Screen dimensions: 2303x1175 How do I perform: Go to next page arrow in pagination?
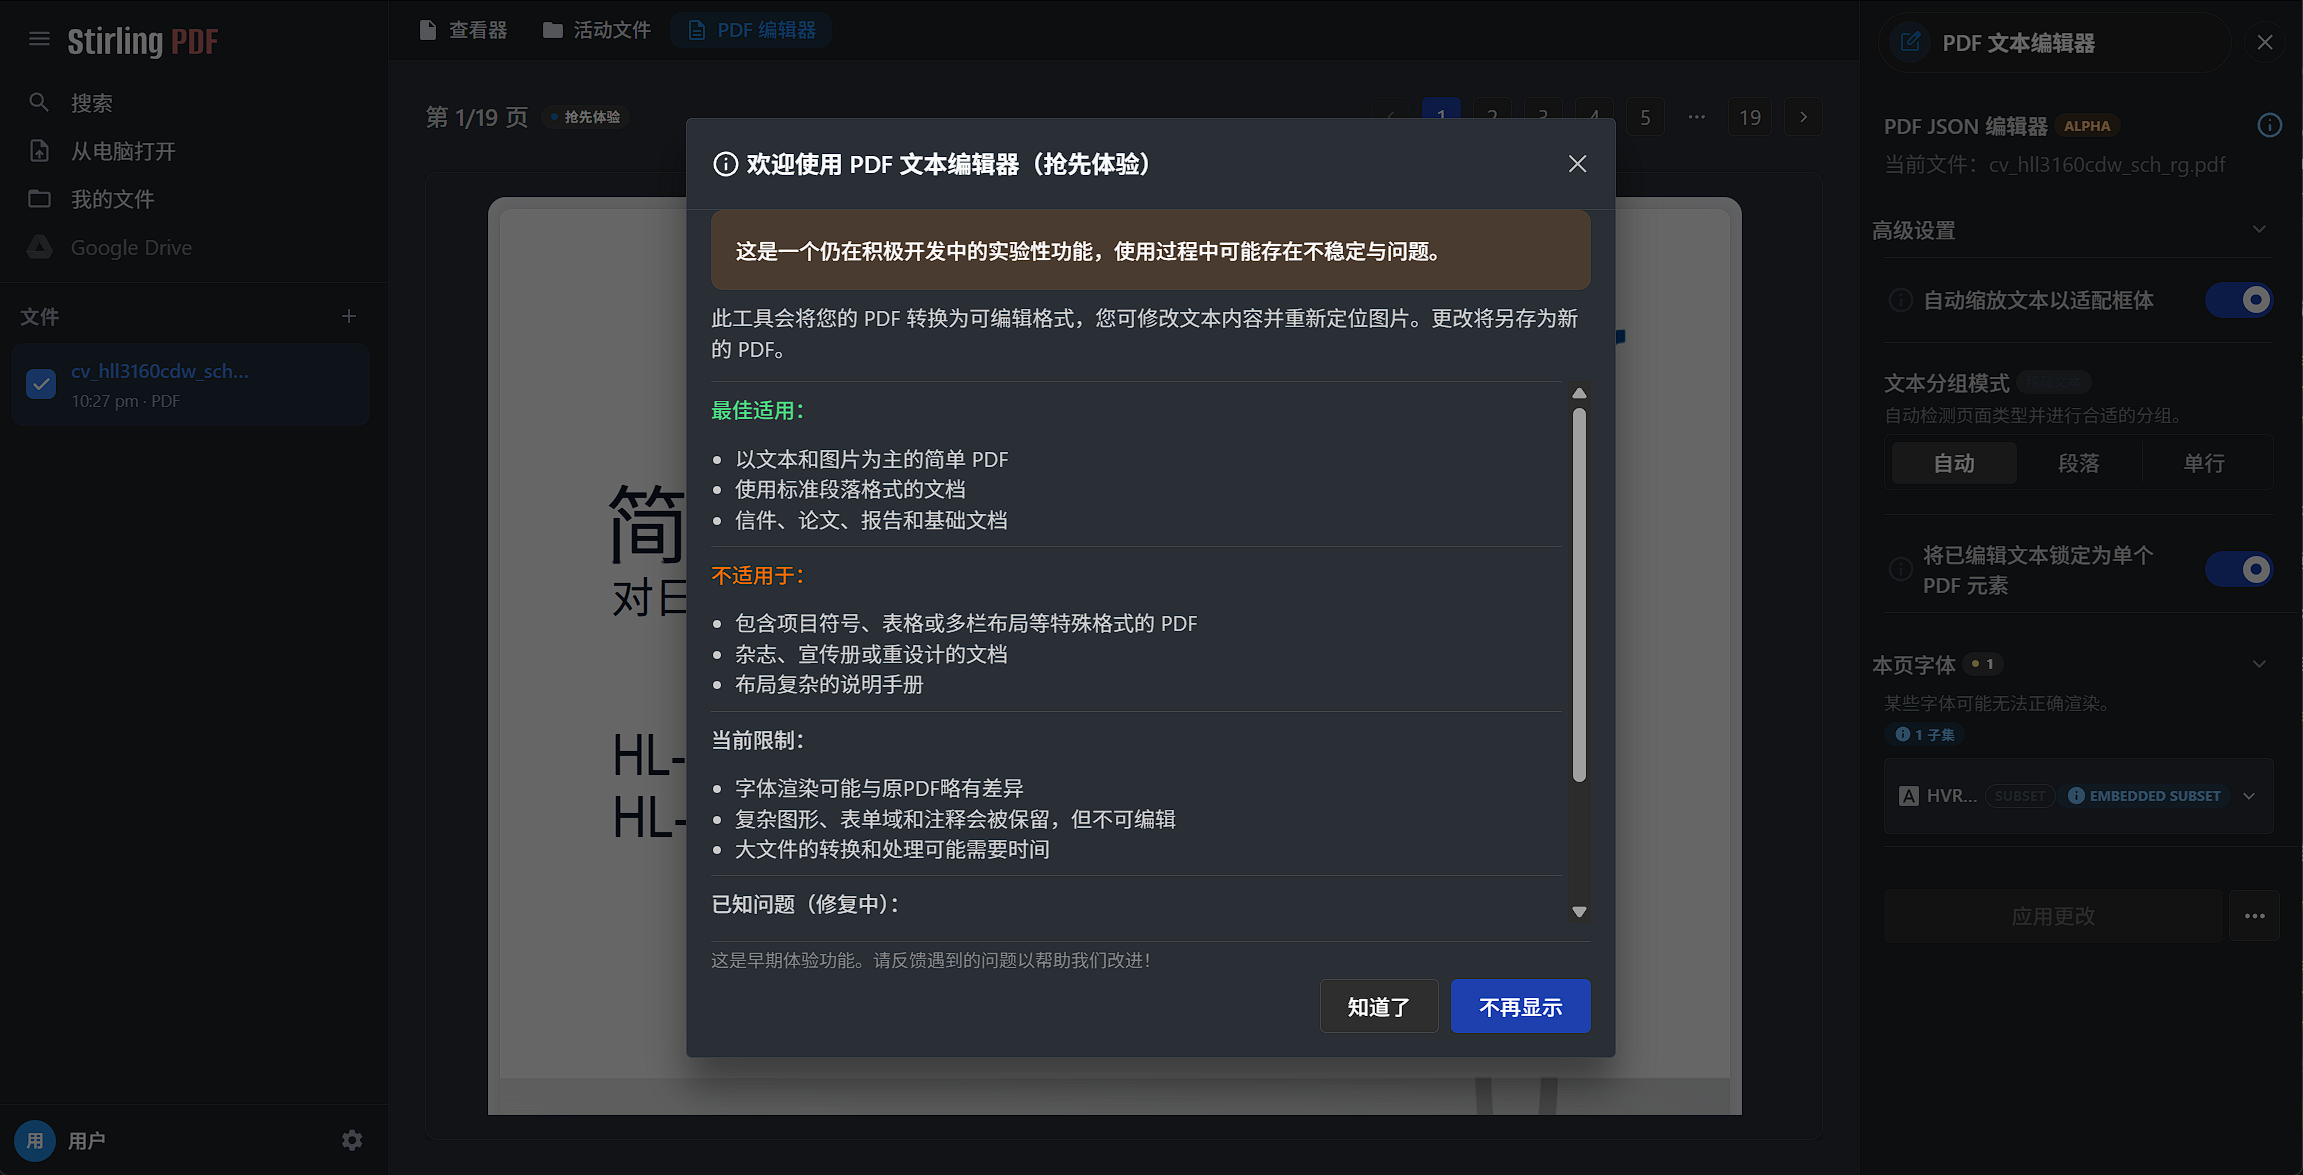click(x=1803, y=117)
